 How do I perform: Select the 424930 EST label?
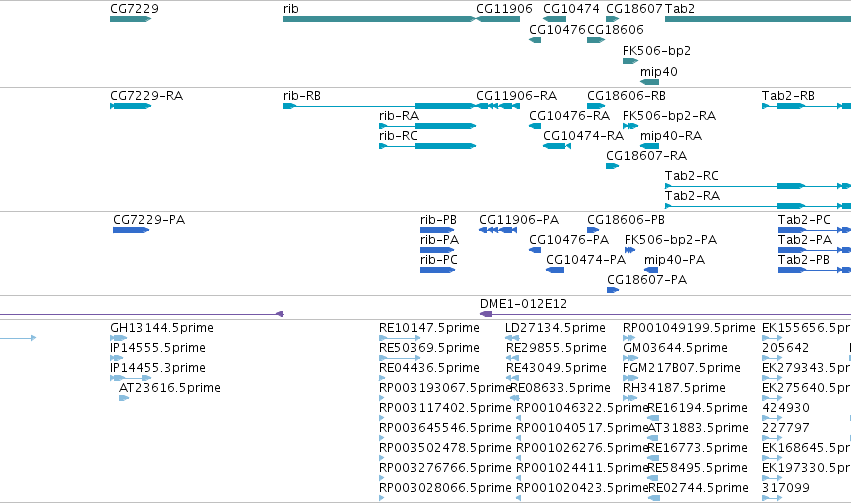pos(786,408)
